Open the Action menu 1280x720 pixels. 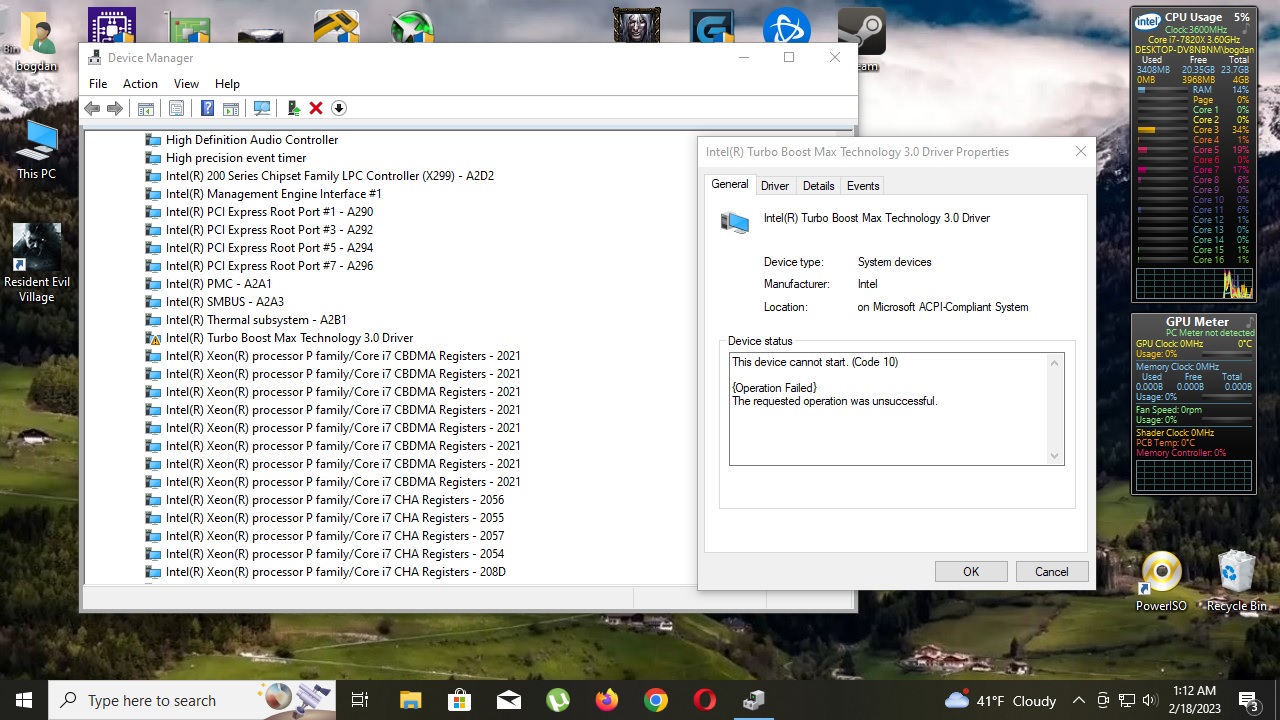click(140, 84)
